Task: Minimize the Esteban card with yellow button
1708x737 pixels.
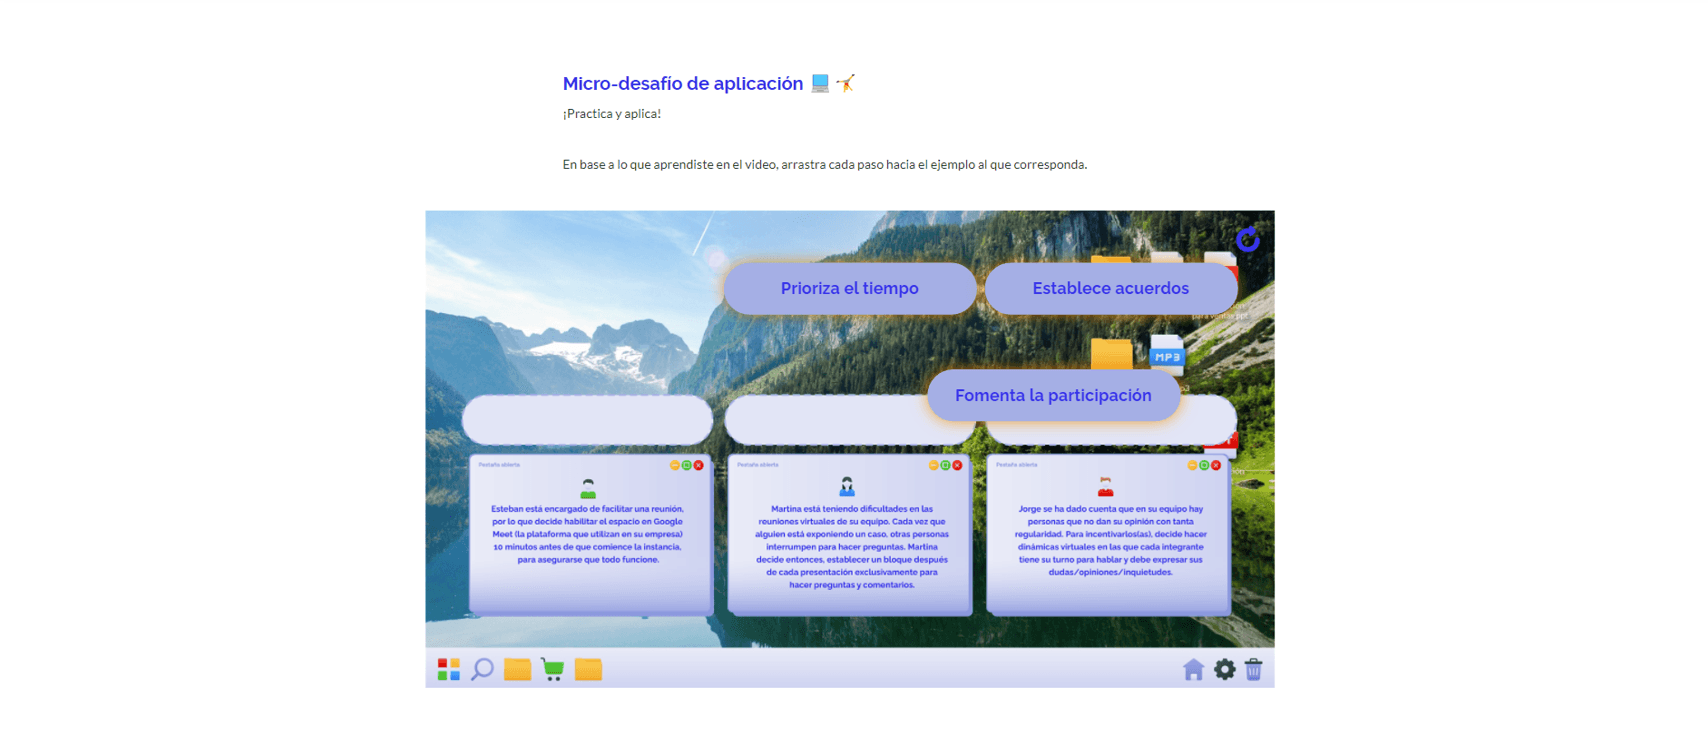Action: pyautogui.click(x=674, y=465)
